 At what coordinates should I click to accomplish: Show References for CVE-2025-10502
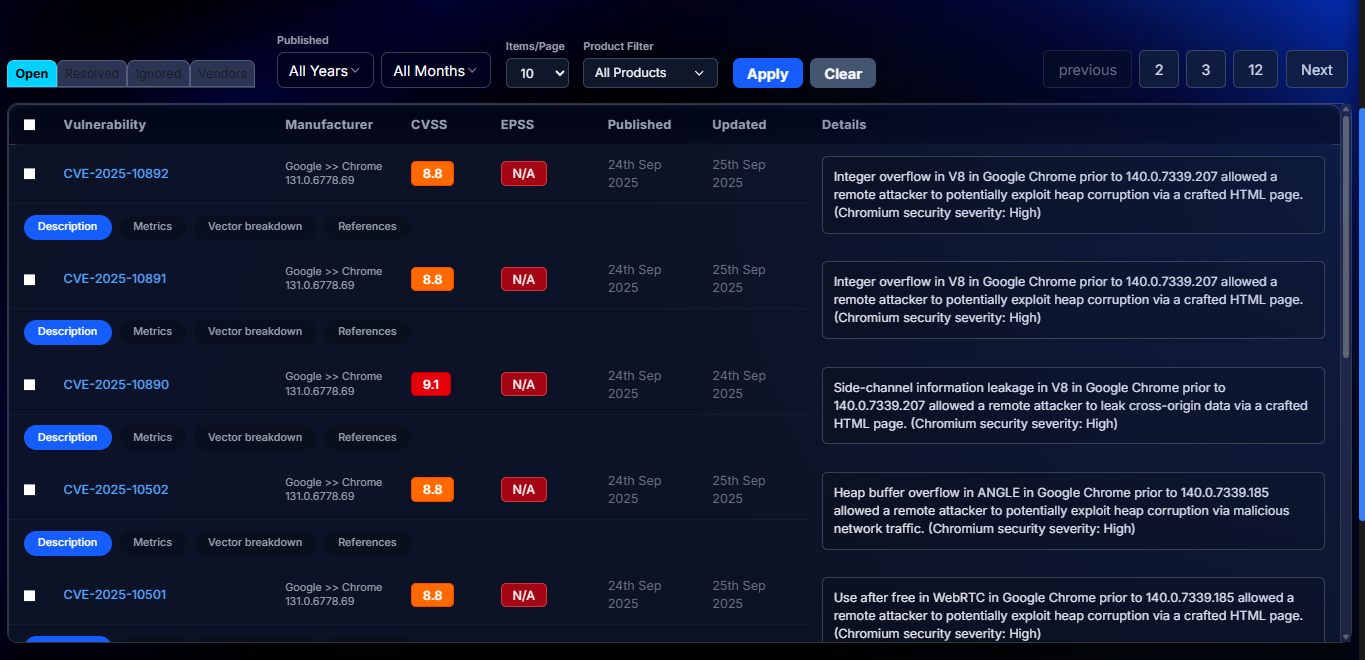click(x=367, y=543)
